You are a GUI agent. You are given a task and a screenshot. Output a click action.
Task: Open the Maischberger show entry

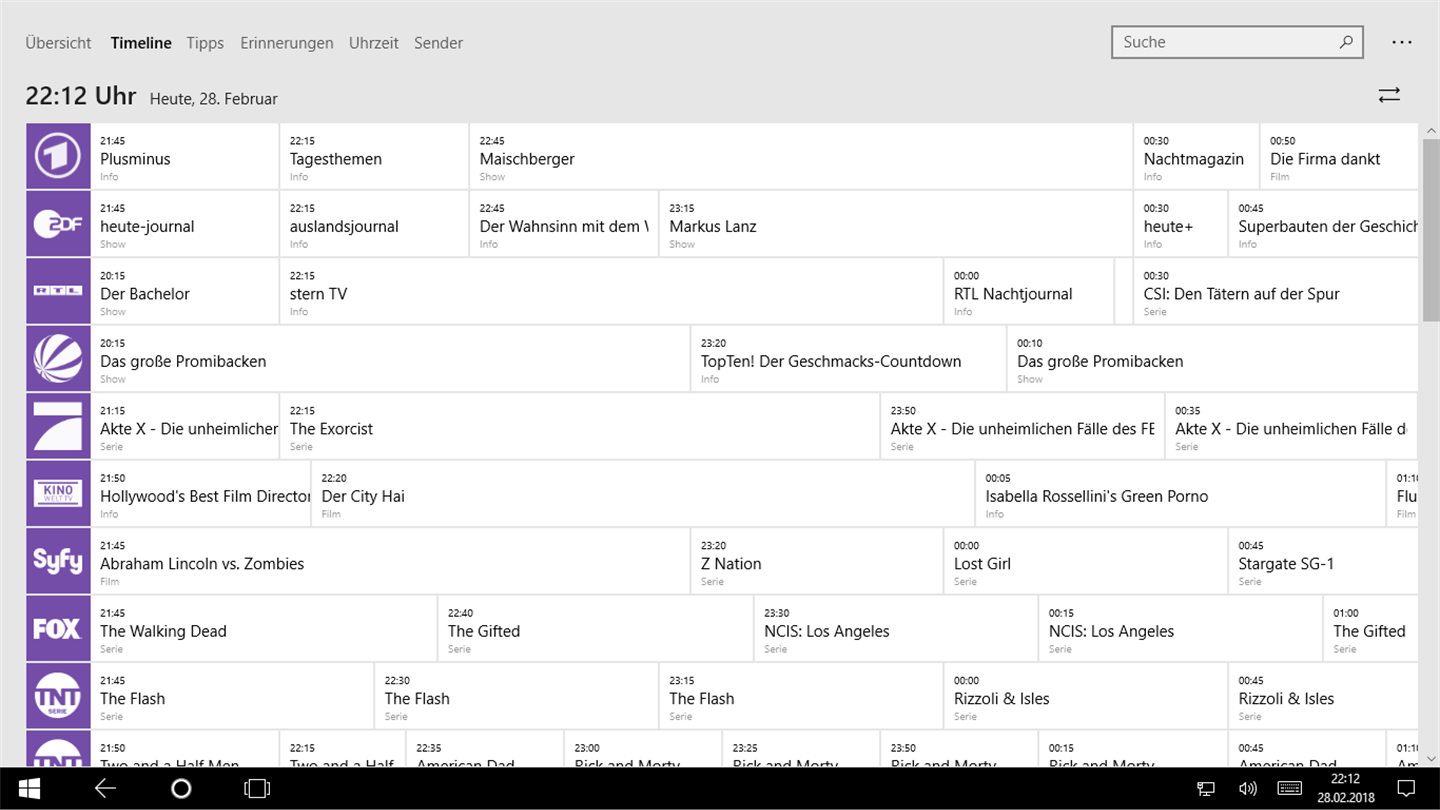pos(800,157)
